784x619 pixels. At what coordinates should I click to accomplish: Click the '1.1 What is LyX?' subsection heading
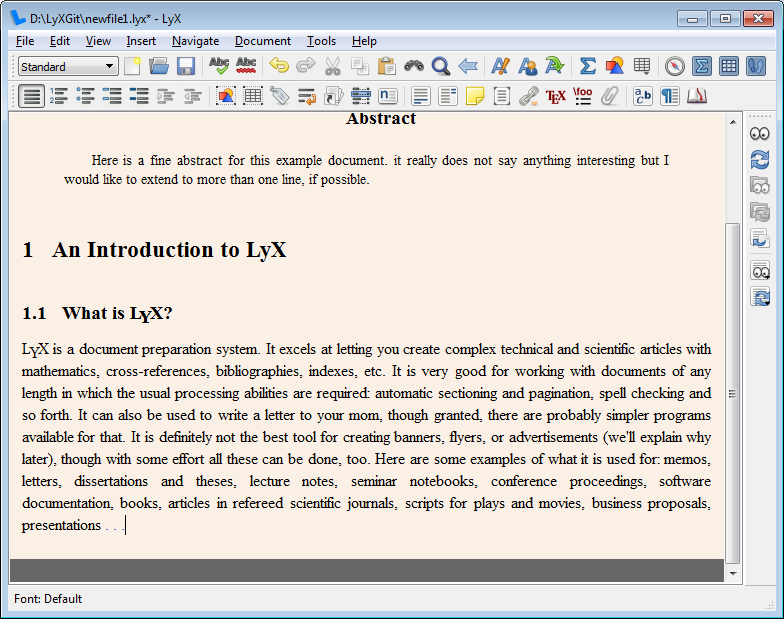[x=97, y=314]
